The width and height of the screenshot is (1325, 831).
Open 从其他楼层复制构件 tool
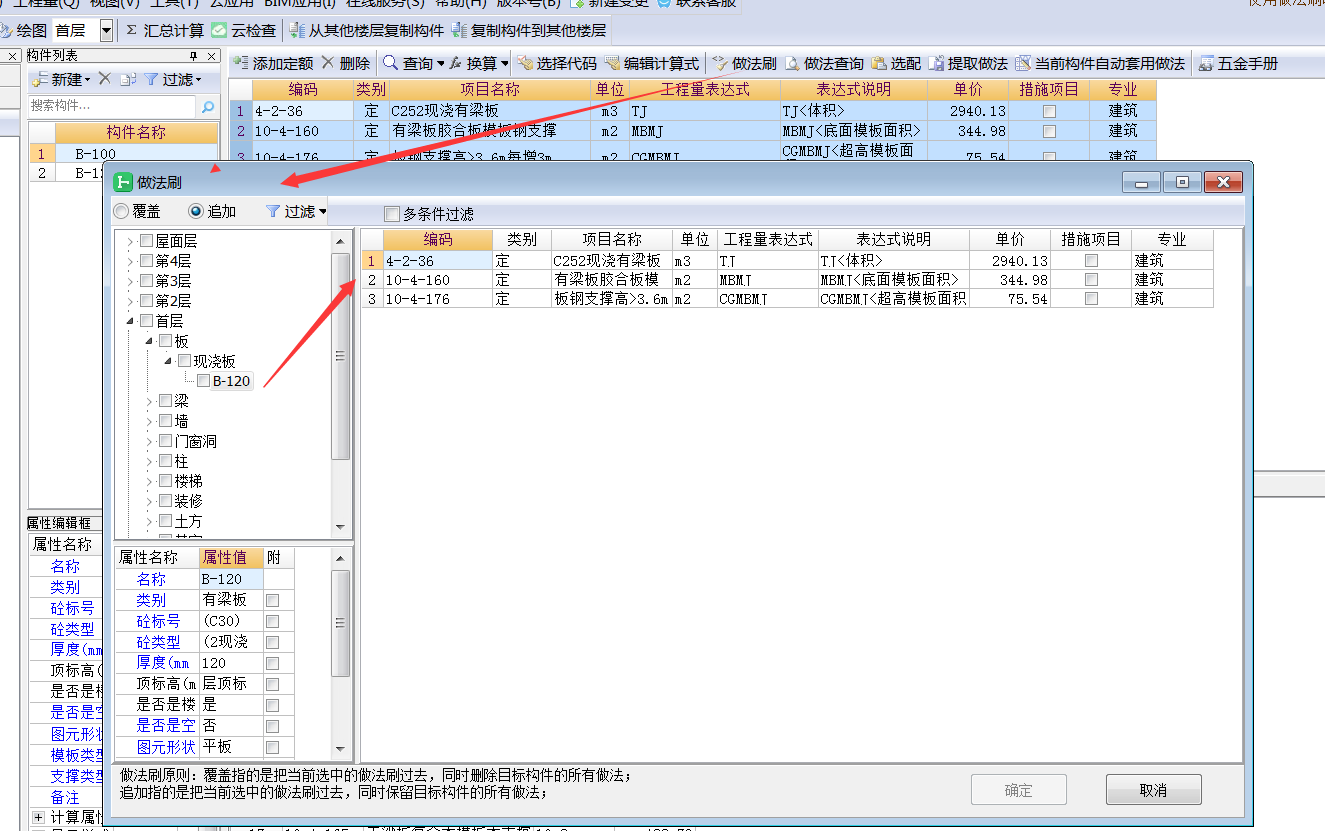(x=366, y=31)
